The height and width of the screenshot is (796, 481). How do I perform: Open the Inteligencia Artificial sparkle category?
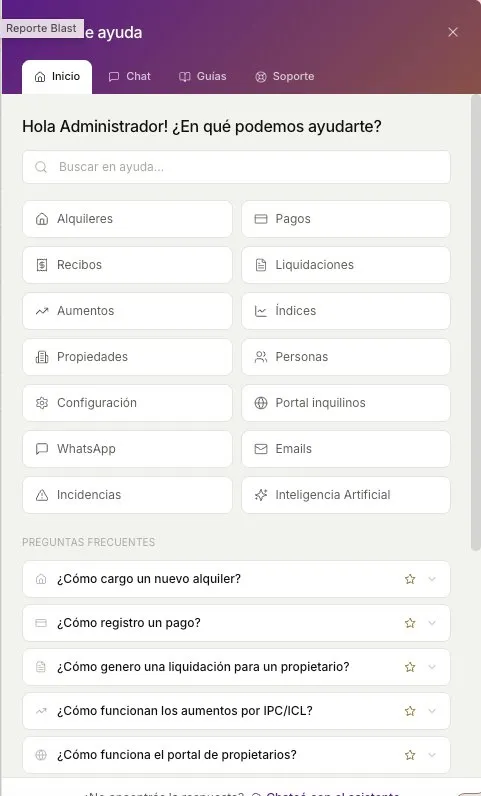pos(346,494)
